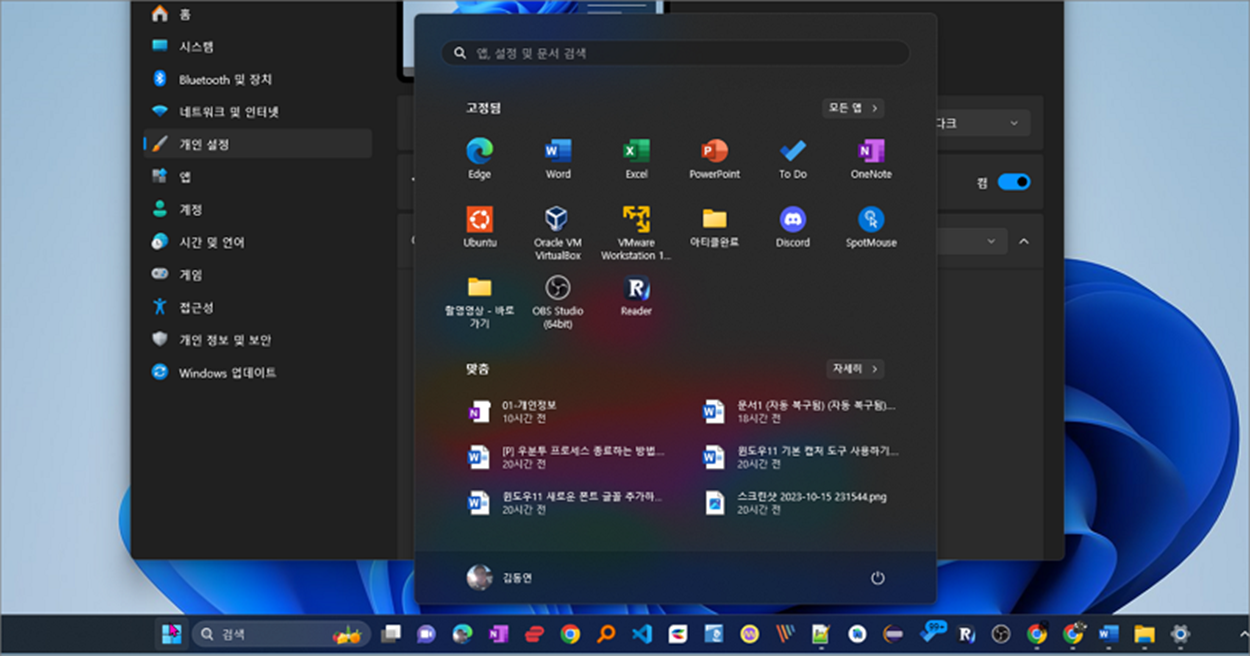Viewport: 1250px width, 656px height.
Task: Go to 개인 정보 및 보안 settings
Action: click(x=258, y=339)
